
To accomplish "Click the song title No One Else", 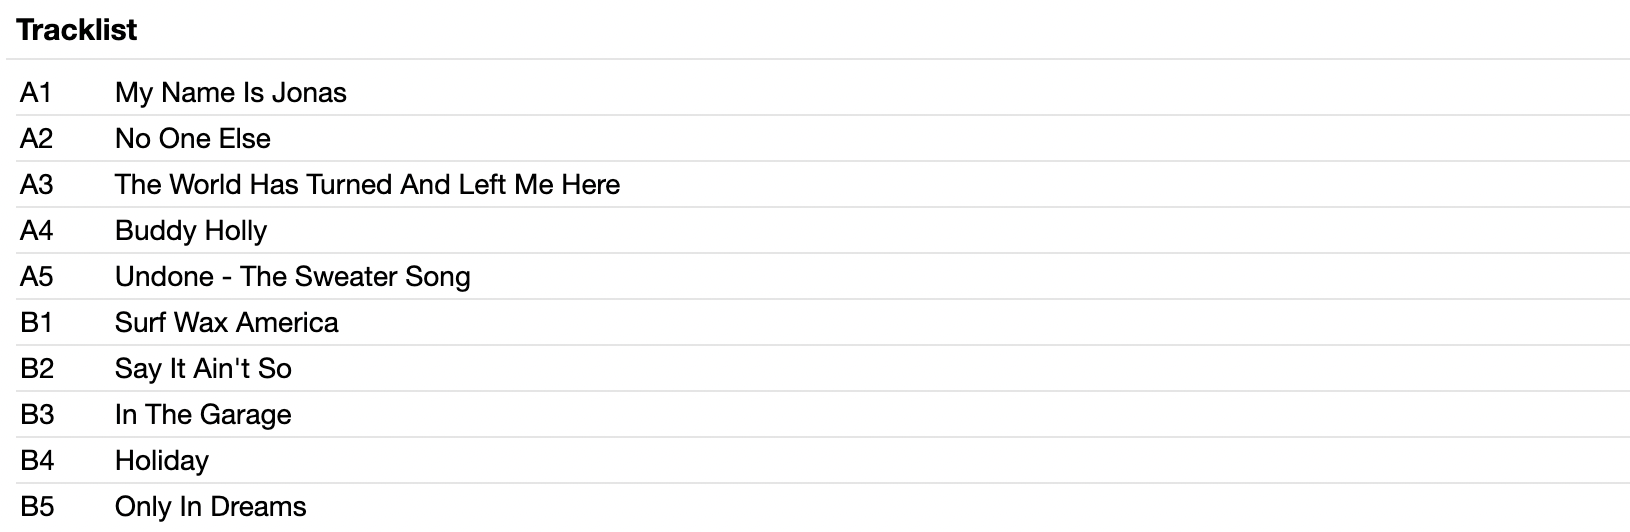I will click(x=192, y=139).
